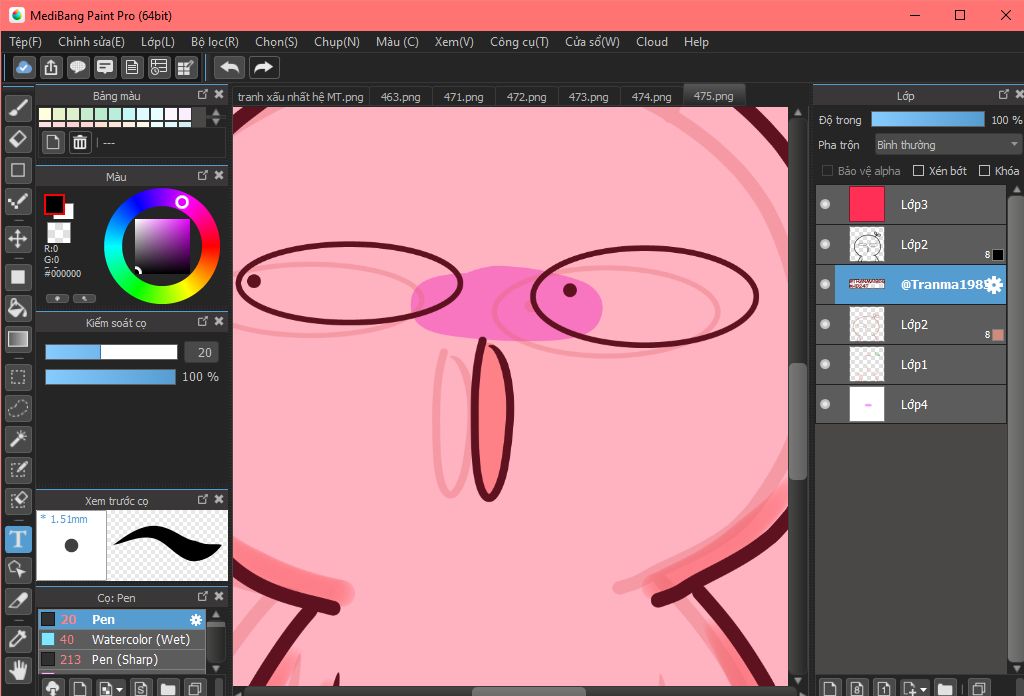Toggle visibility of upper Lớp2 layer
1024x696 pixels.
[x=825, y=244]
